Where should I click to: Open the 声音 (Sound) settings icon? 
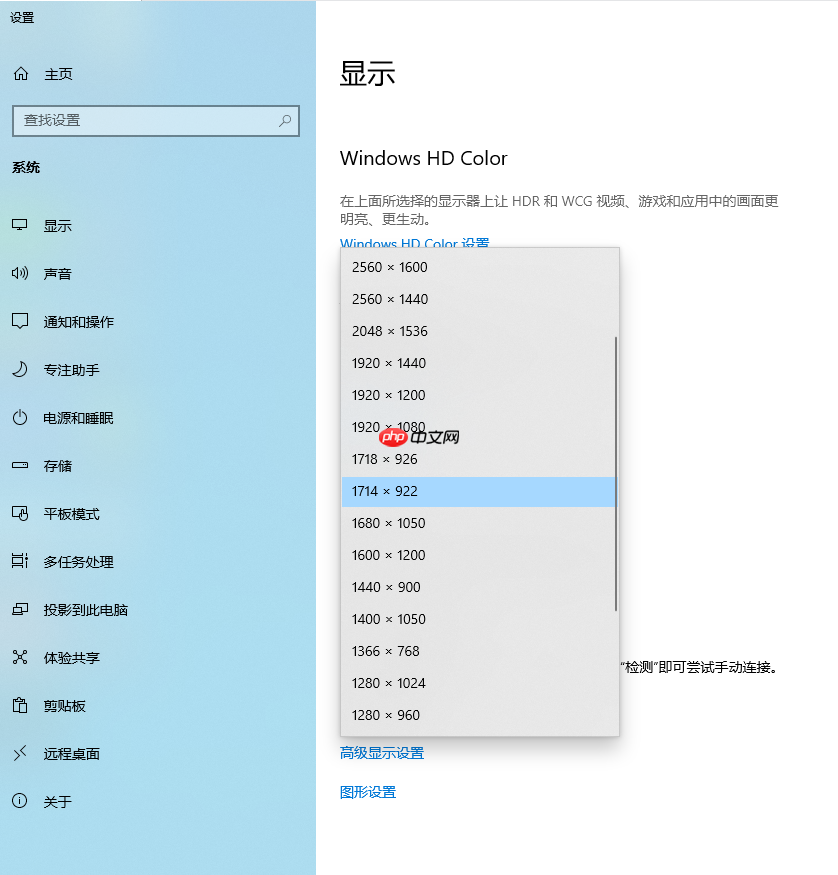coord(22,273)
